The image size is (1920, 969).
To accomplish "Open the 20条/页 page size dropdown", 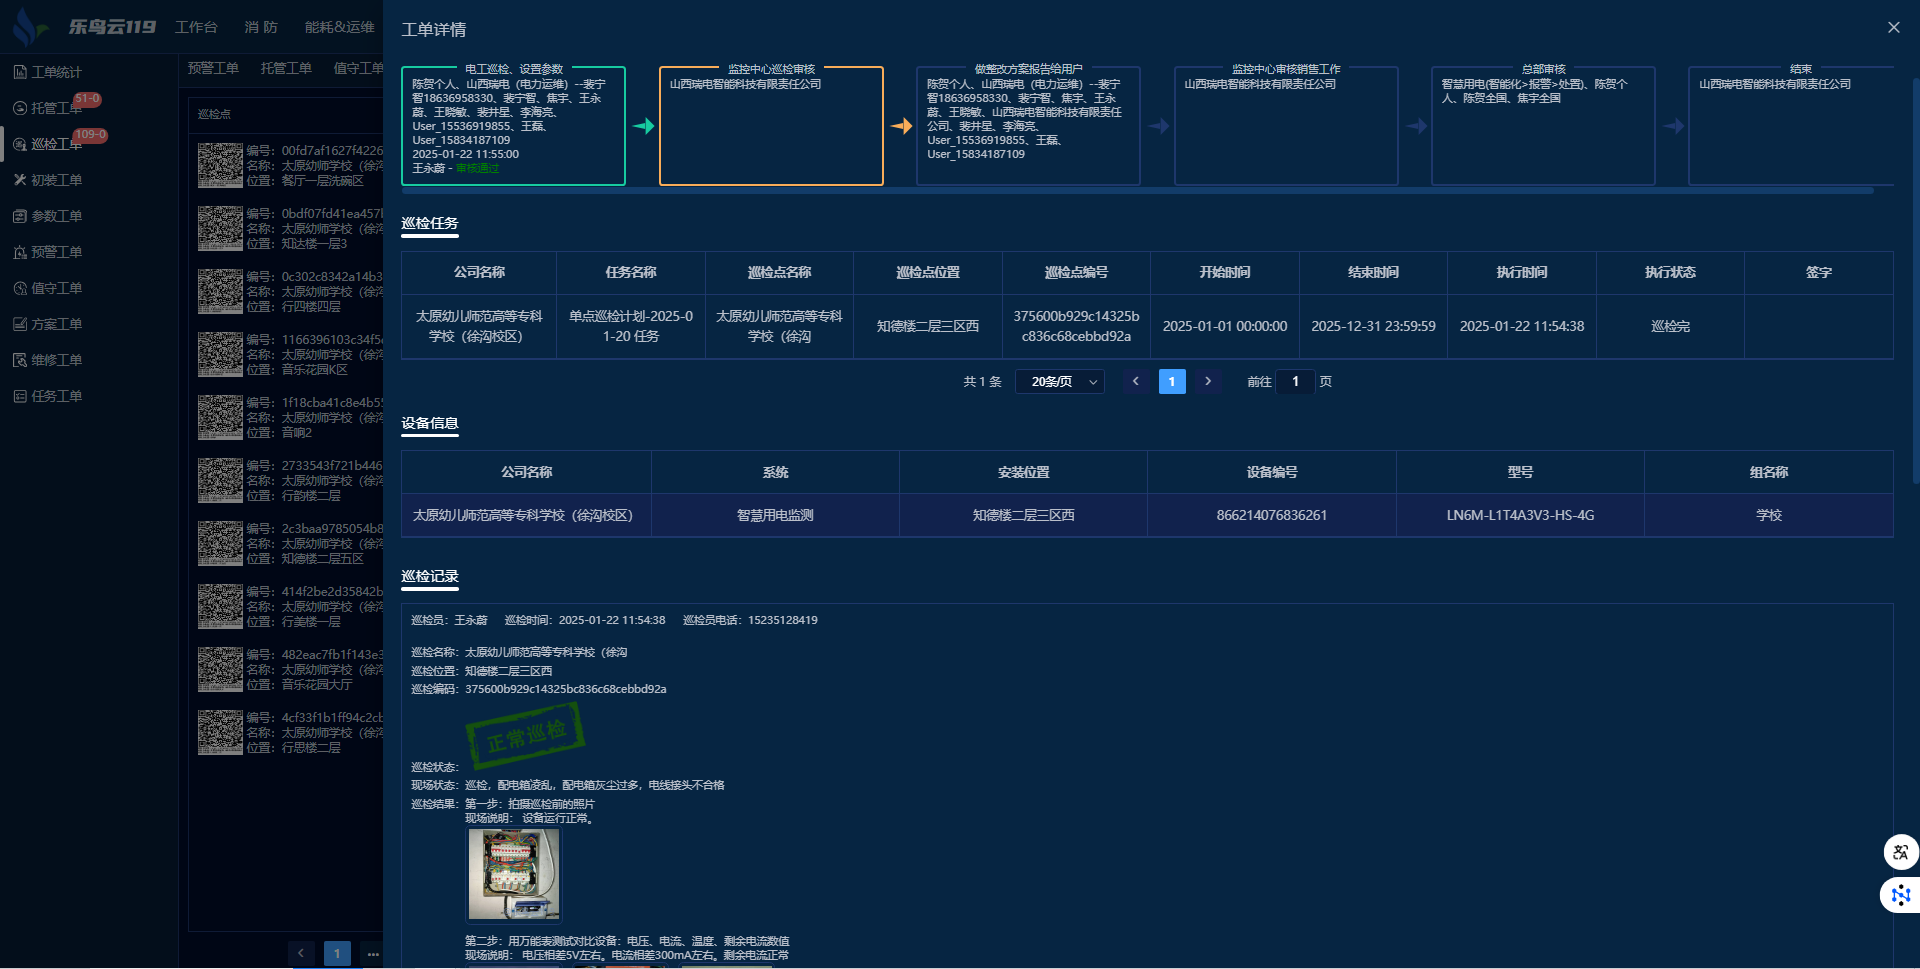I will (x=1060, y=382).
